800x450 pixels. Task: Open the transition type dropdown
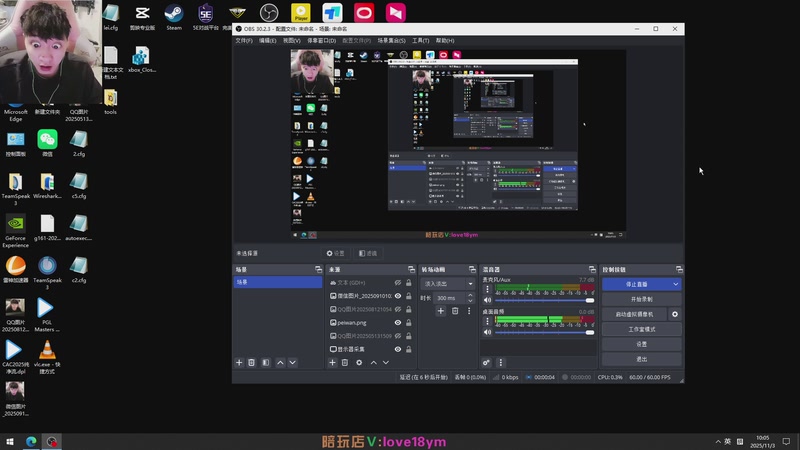[448, 284]
